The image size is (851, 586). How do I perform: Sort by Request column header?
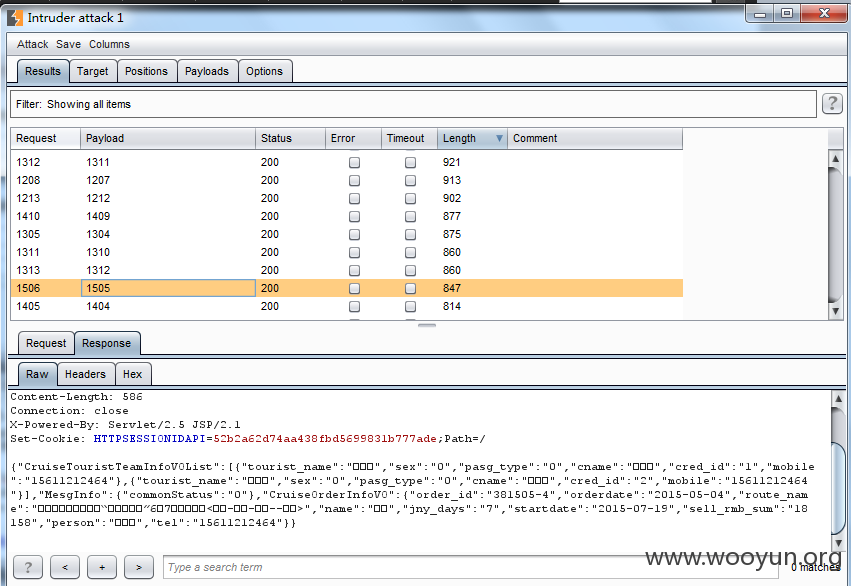[46, 138]
